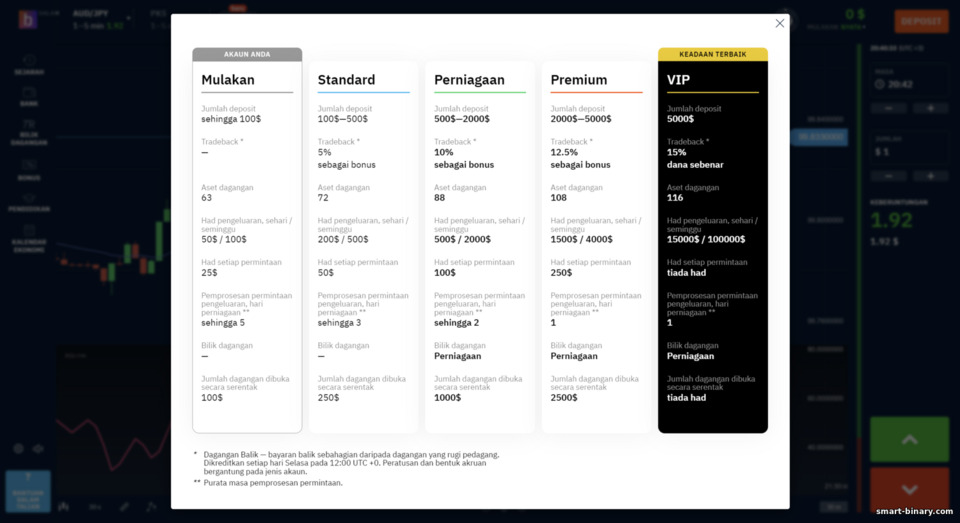Decrease expiry time with minus button
The image size is (960, 523).
(x=889, y=108)
